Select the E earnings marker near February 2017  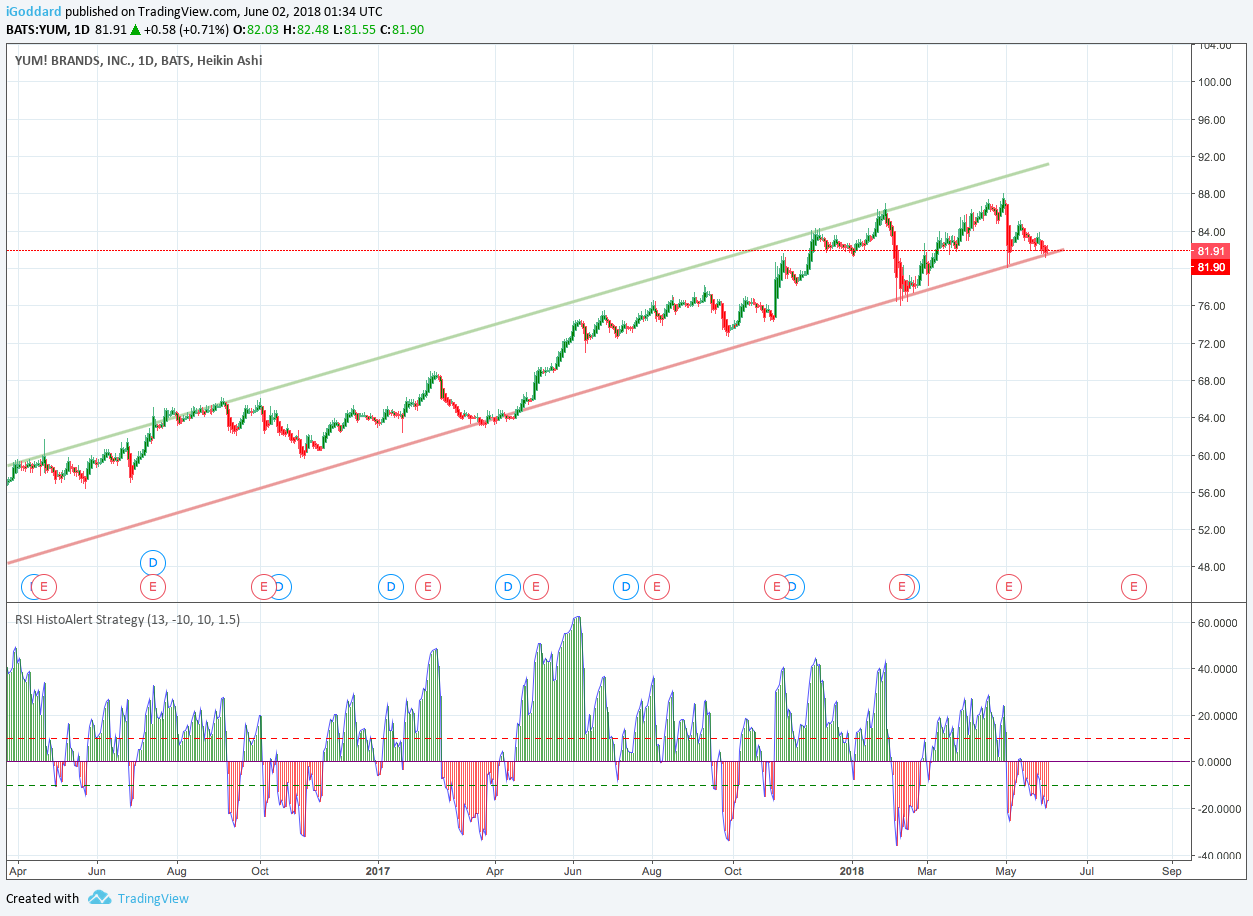[x=428, y=587]
